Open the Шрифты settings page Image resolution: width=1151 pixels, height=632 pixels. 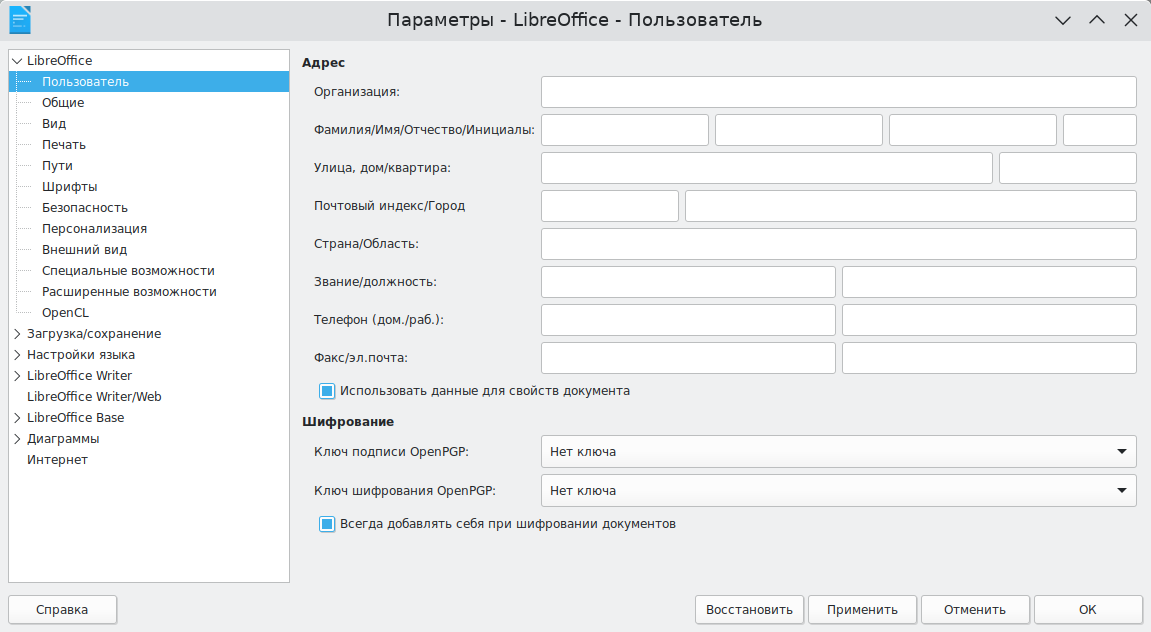(70, 187)
